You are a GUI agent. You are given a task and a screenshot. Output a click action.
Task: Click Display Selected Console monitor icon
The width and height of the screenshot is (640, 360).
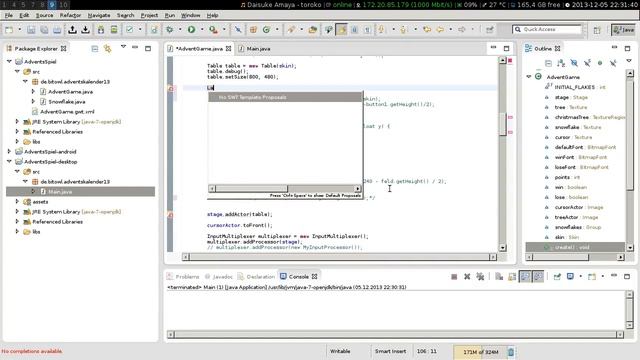pos(570,277)
